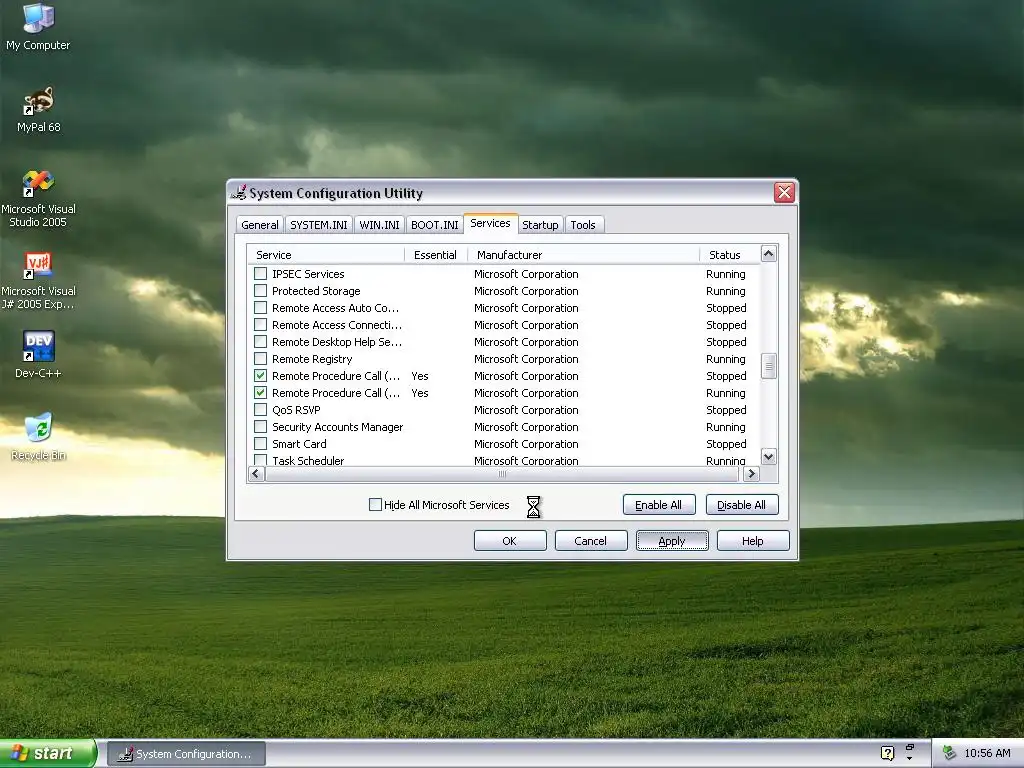Launch Dev-C++ desktop shortcut
The image size is (1024, 768).
pyautogui.click(x=38, y=355)
